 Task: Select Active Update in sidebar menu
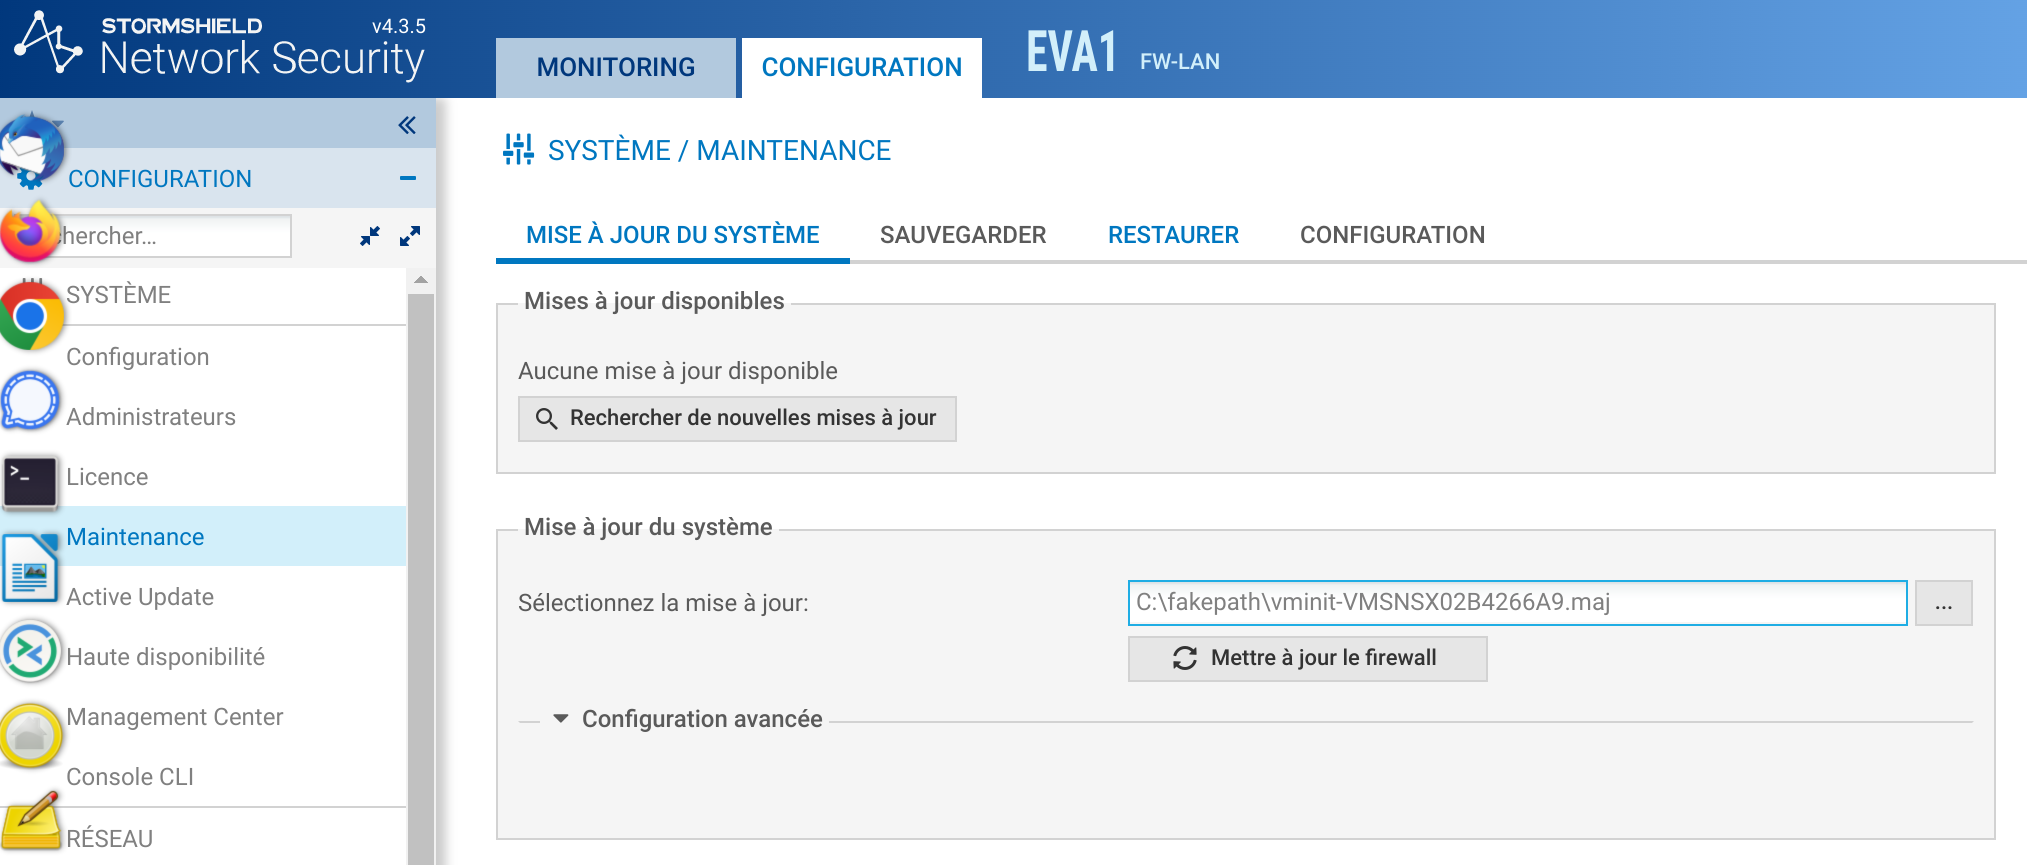pyautogui.click(x=140, y=597)
